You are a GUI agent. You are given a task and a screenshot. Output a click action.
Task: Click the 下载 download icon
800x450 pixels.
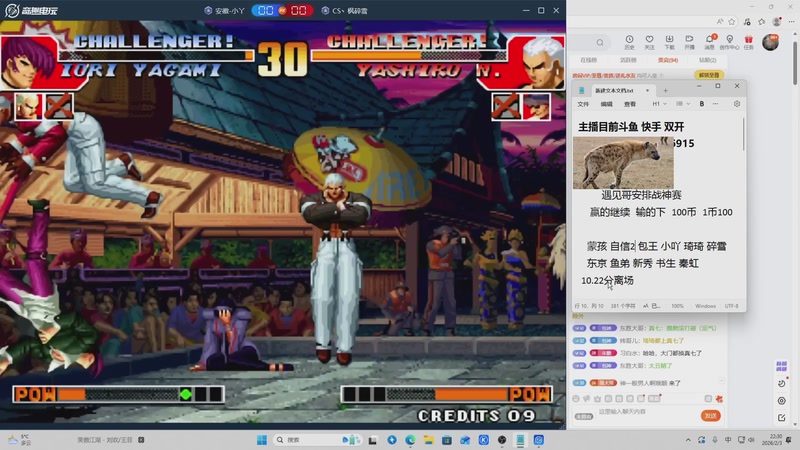coord(669,42)
